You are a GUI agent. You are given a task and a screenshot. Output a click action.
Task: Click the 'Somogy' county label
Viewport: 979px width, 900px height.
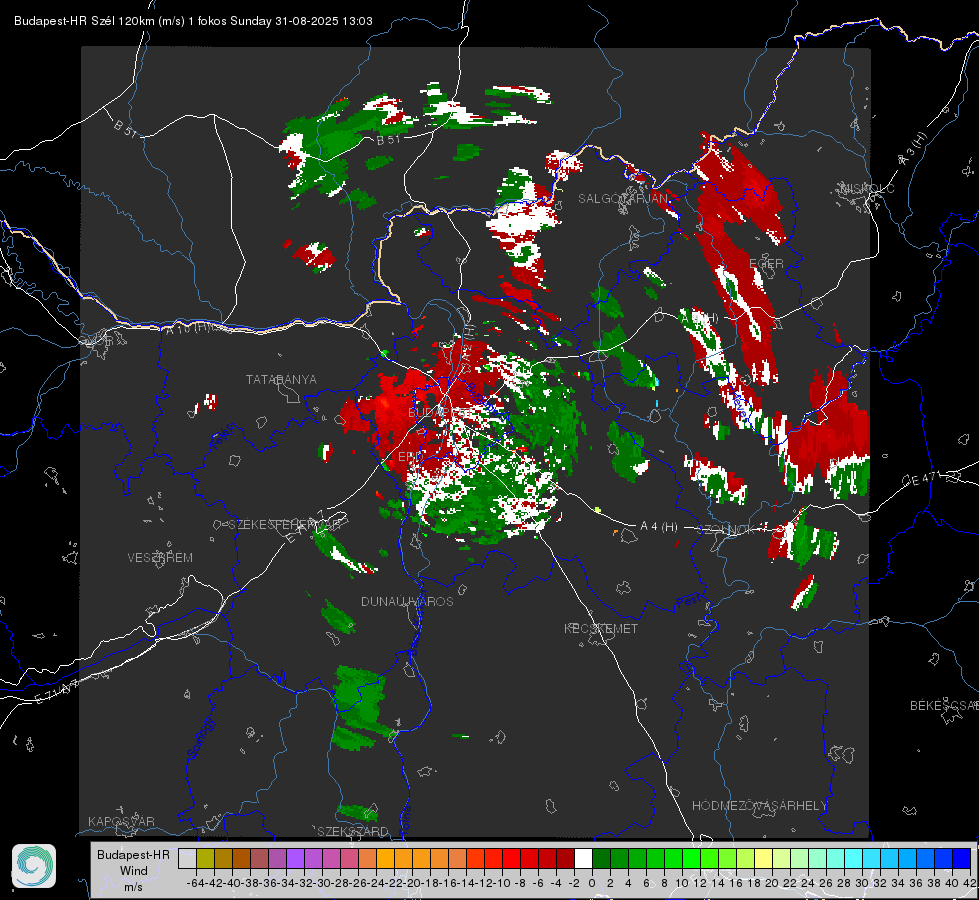tap(200, 738)
